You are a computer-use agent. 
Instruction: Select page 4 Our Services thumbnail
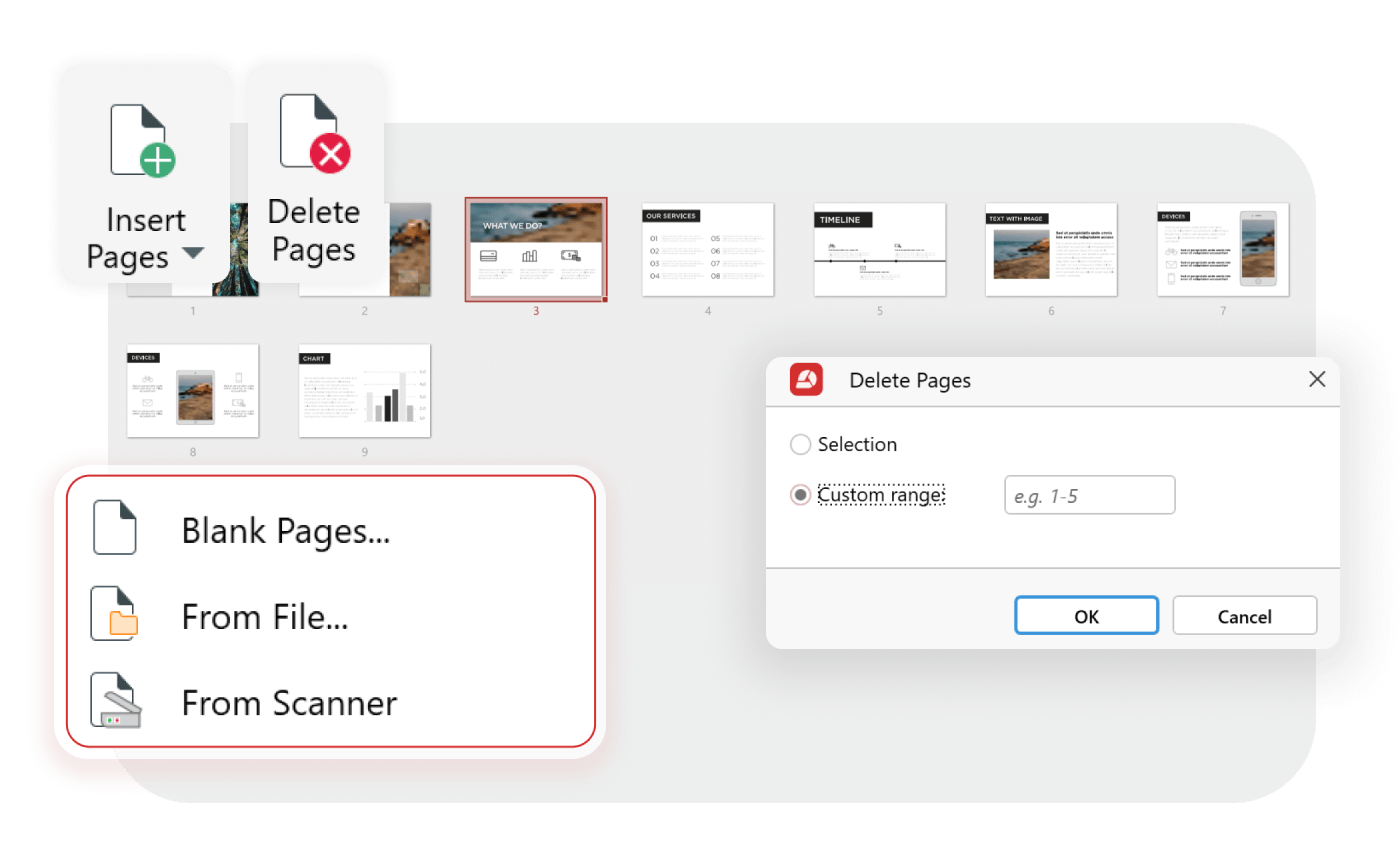(x=707, y=249)
